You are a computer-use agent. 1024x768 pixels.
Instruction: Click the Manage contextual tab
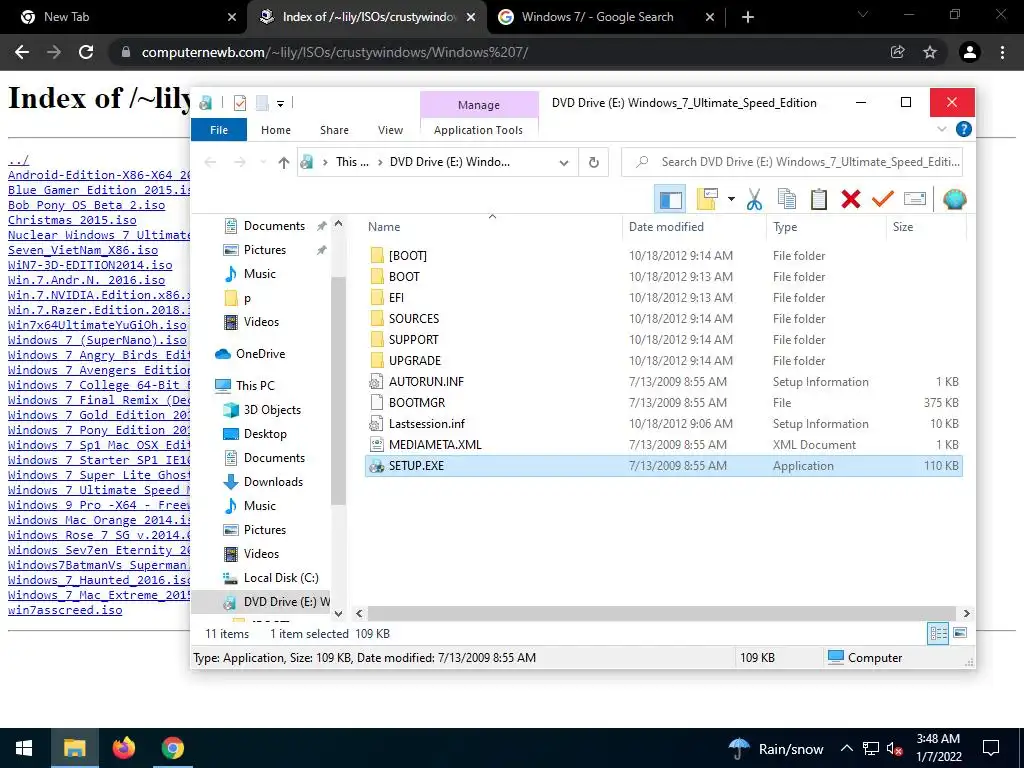pyautogui.click(x=479, y=105)
